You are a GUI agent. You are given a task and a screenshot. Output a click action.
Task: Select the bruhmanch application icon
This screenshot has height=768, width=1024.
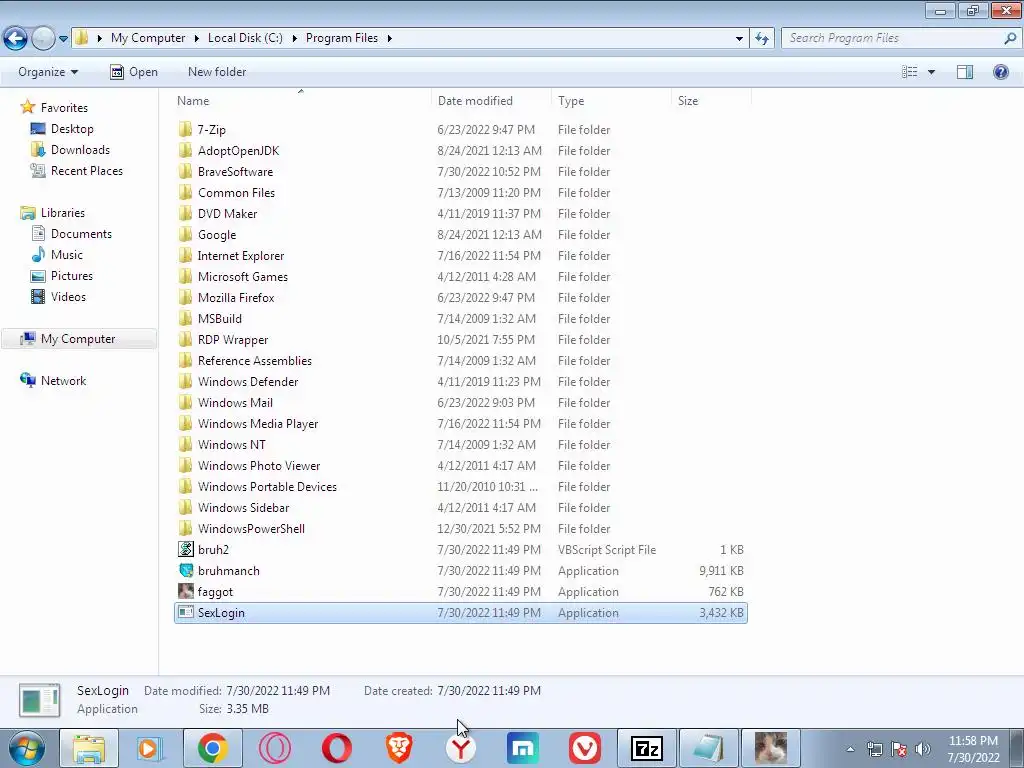pyautogui.click(x=185, y=570)
